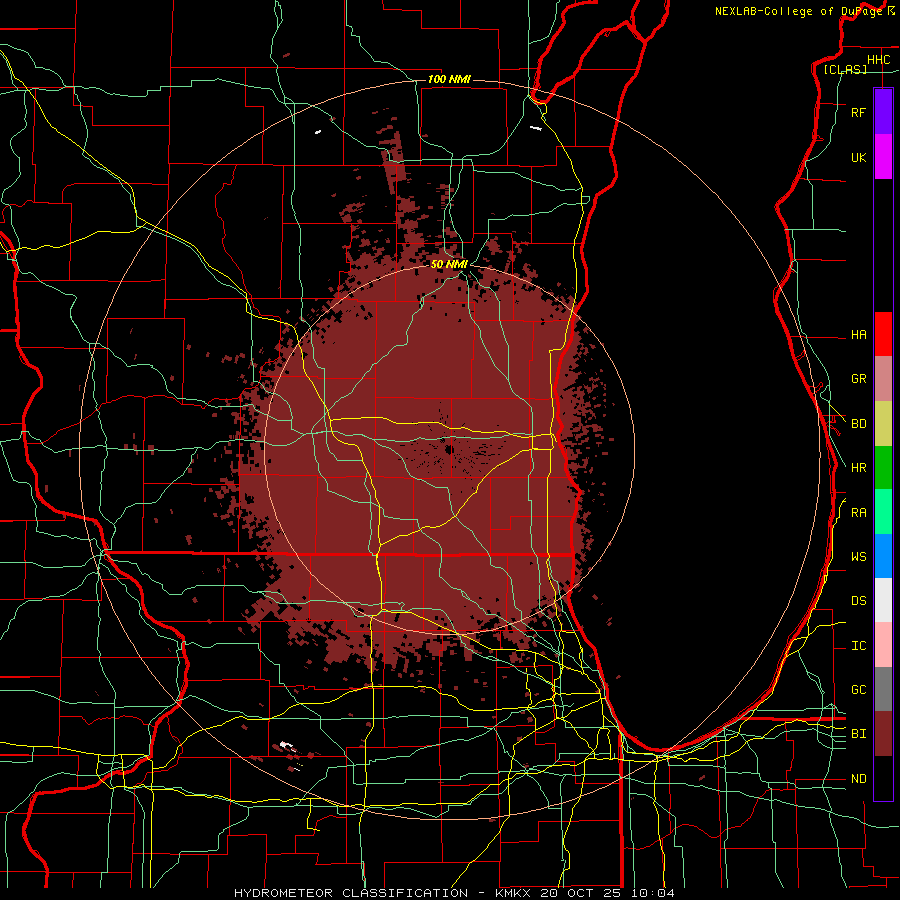Select the 'HA' legend label
Image resolution: width=900 pixels, height=900 pixels.
click(x=858, y=335)
